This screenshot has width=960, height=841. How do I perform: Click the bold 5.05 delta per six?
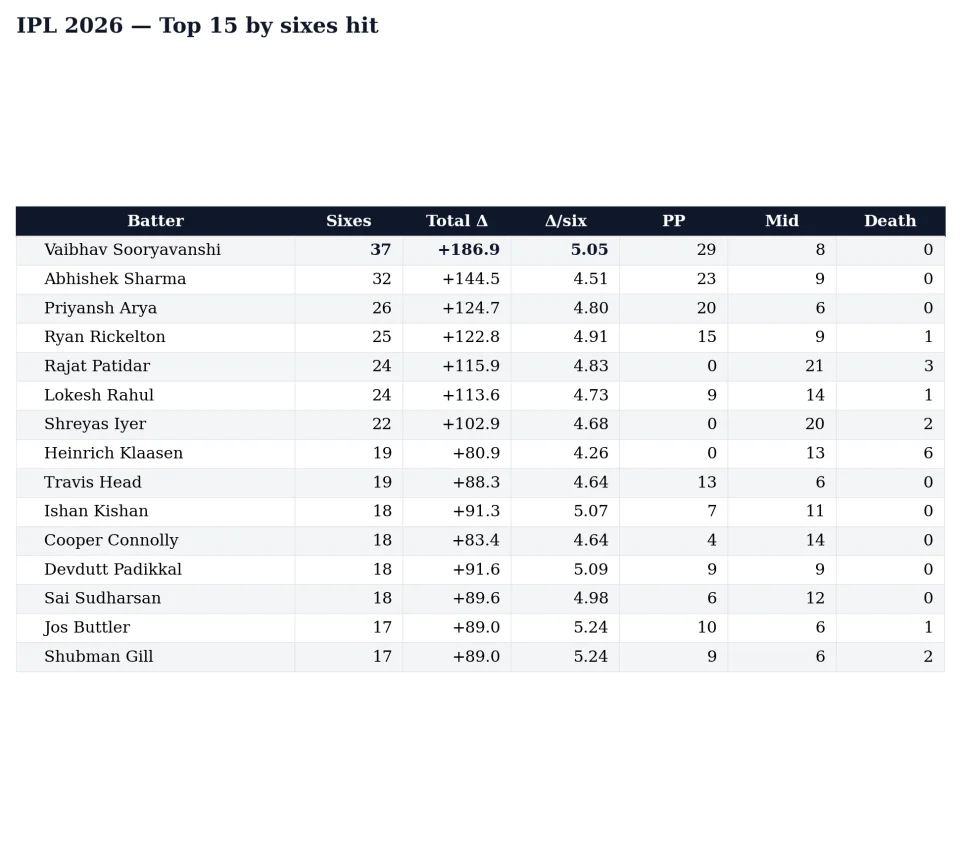[589, 250]
